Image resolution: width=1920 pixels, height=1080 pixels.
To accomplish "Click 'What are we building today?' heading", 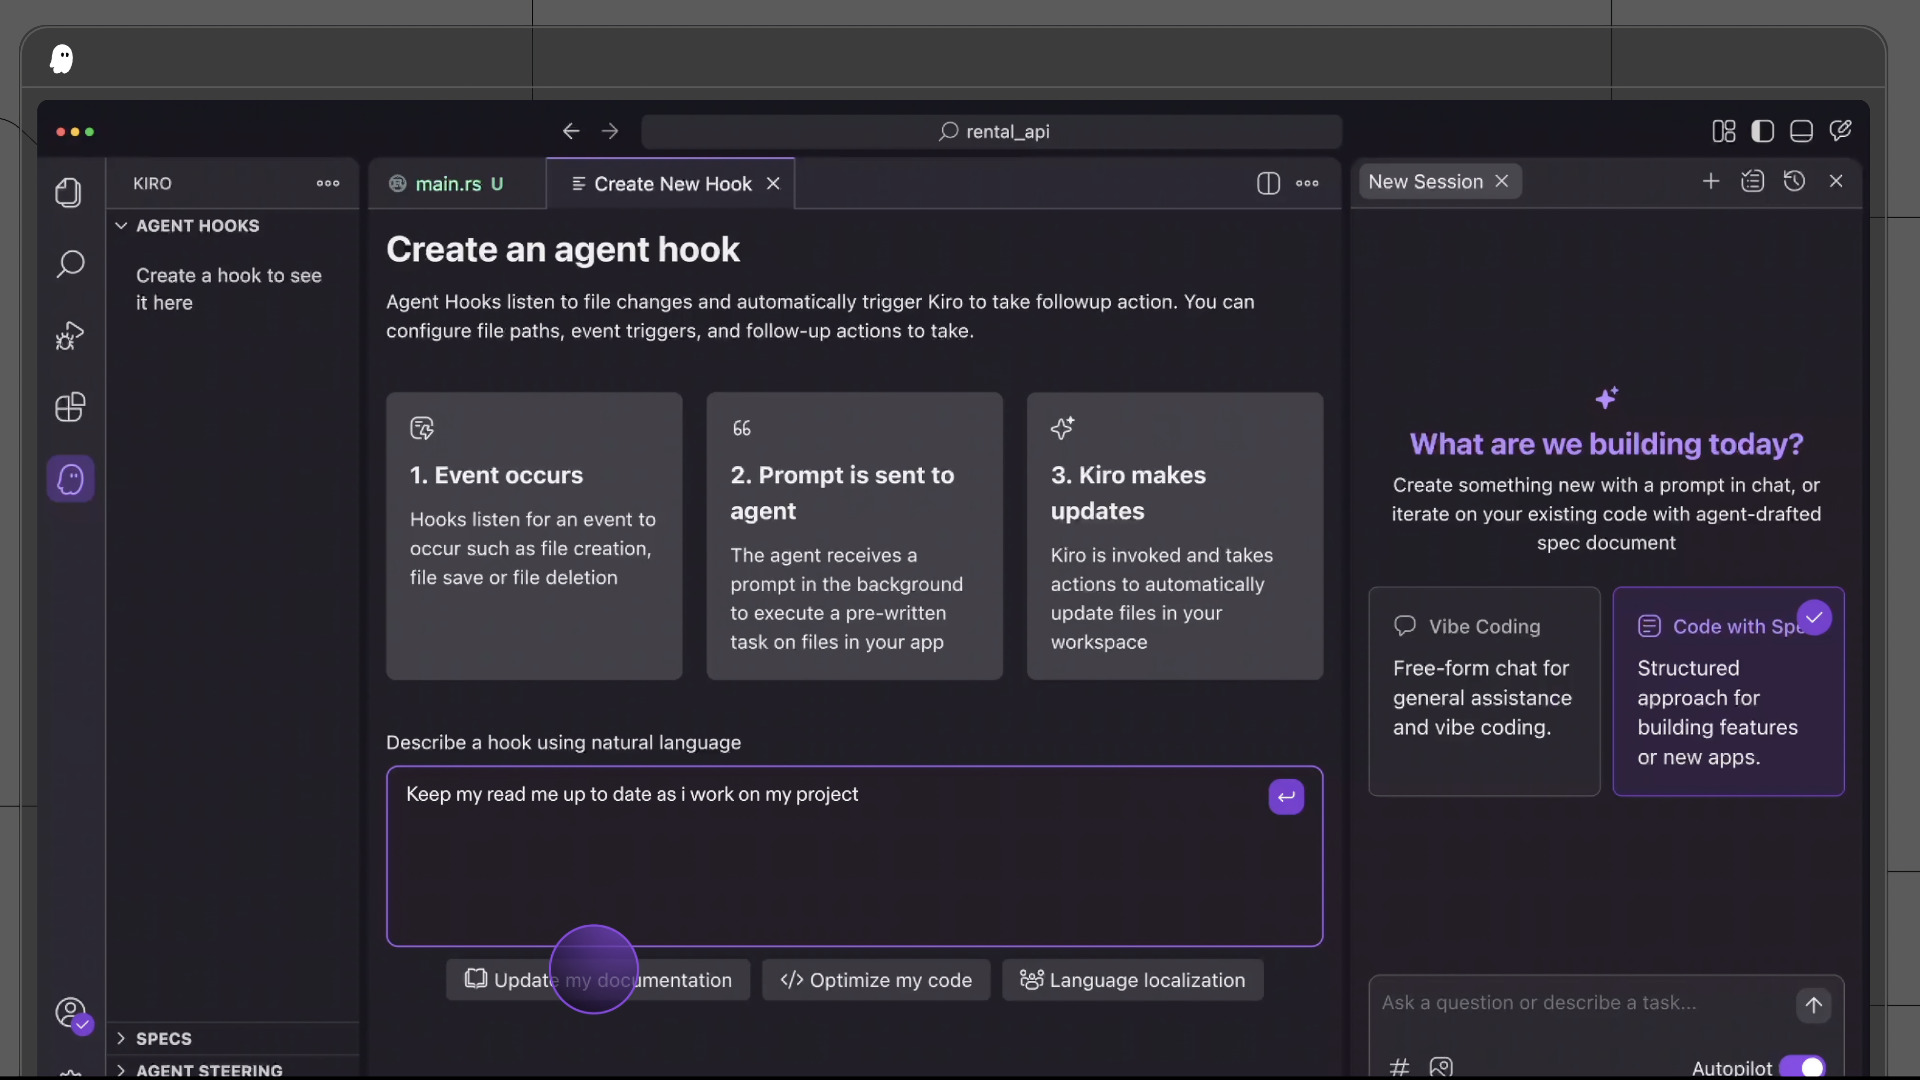I will point(1606,444).
